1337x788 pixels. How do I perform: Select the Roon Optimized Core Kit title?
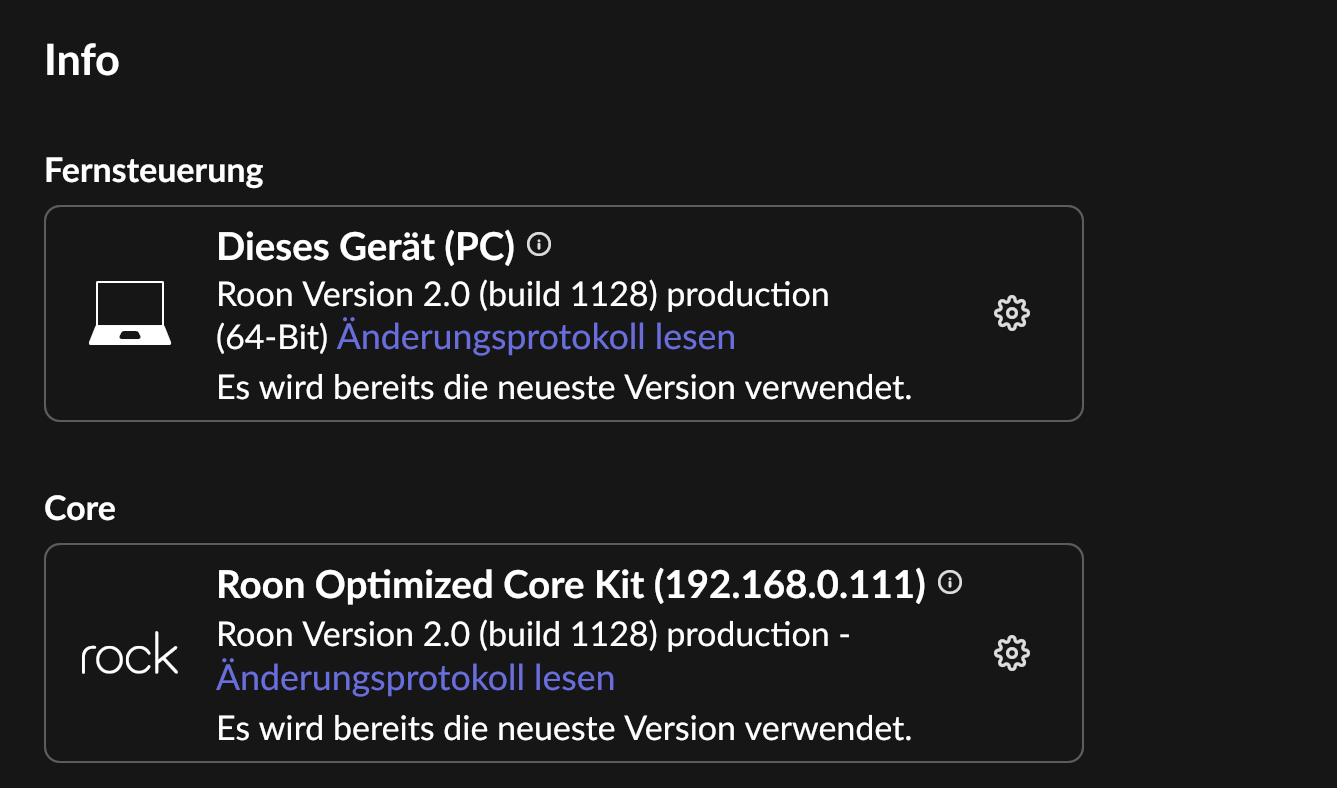pyautogui.click(x=430, y=585)
